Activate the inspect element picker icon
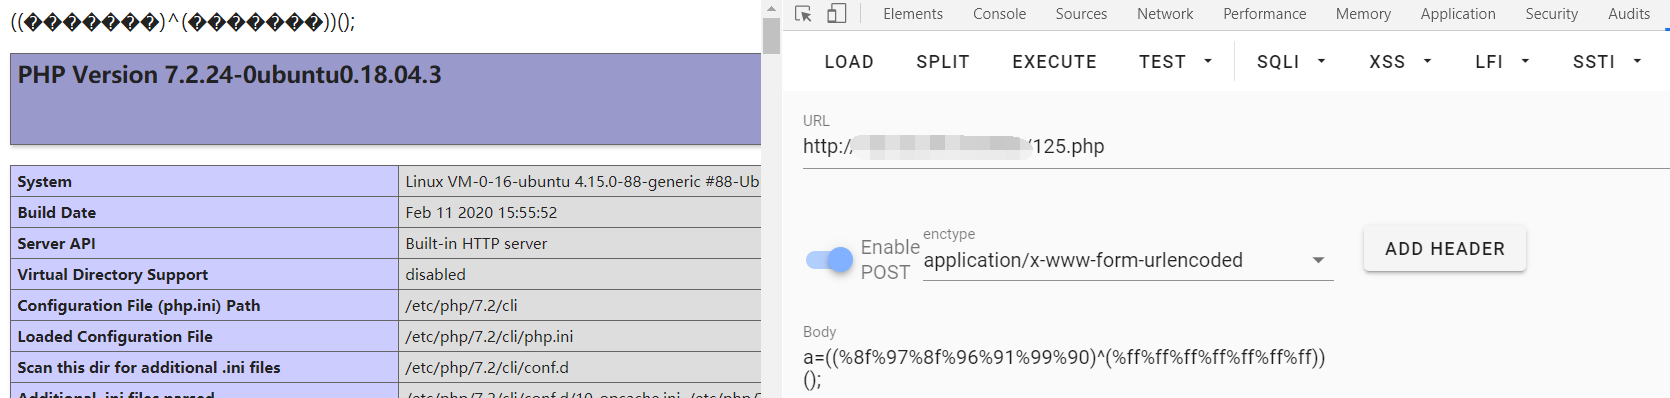 [x=803, y=13]
